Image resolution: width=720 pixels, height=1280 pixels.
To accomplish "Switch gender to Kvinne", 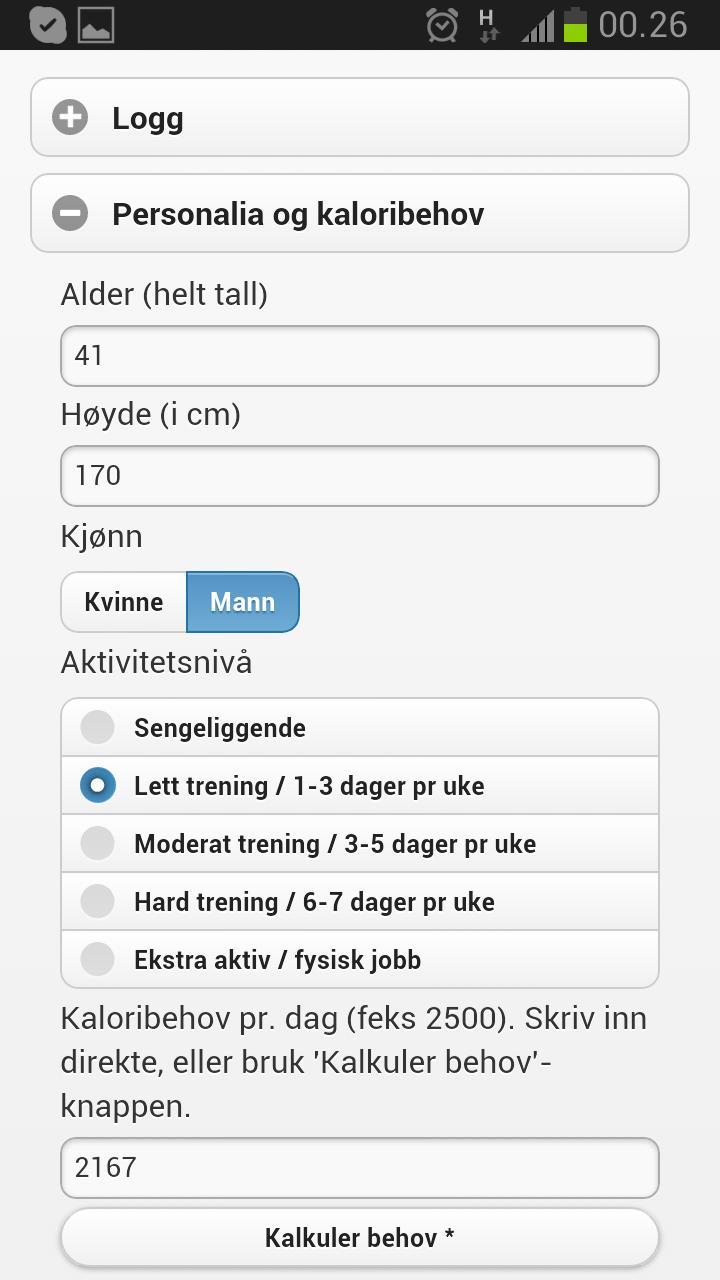I will point(123,601).
